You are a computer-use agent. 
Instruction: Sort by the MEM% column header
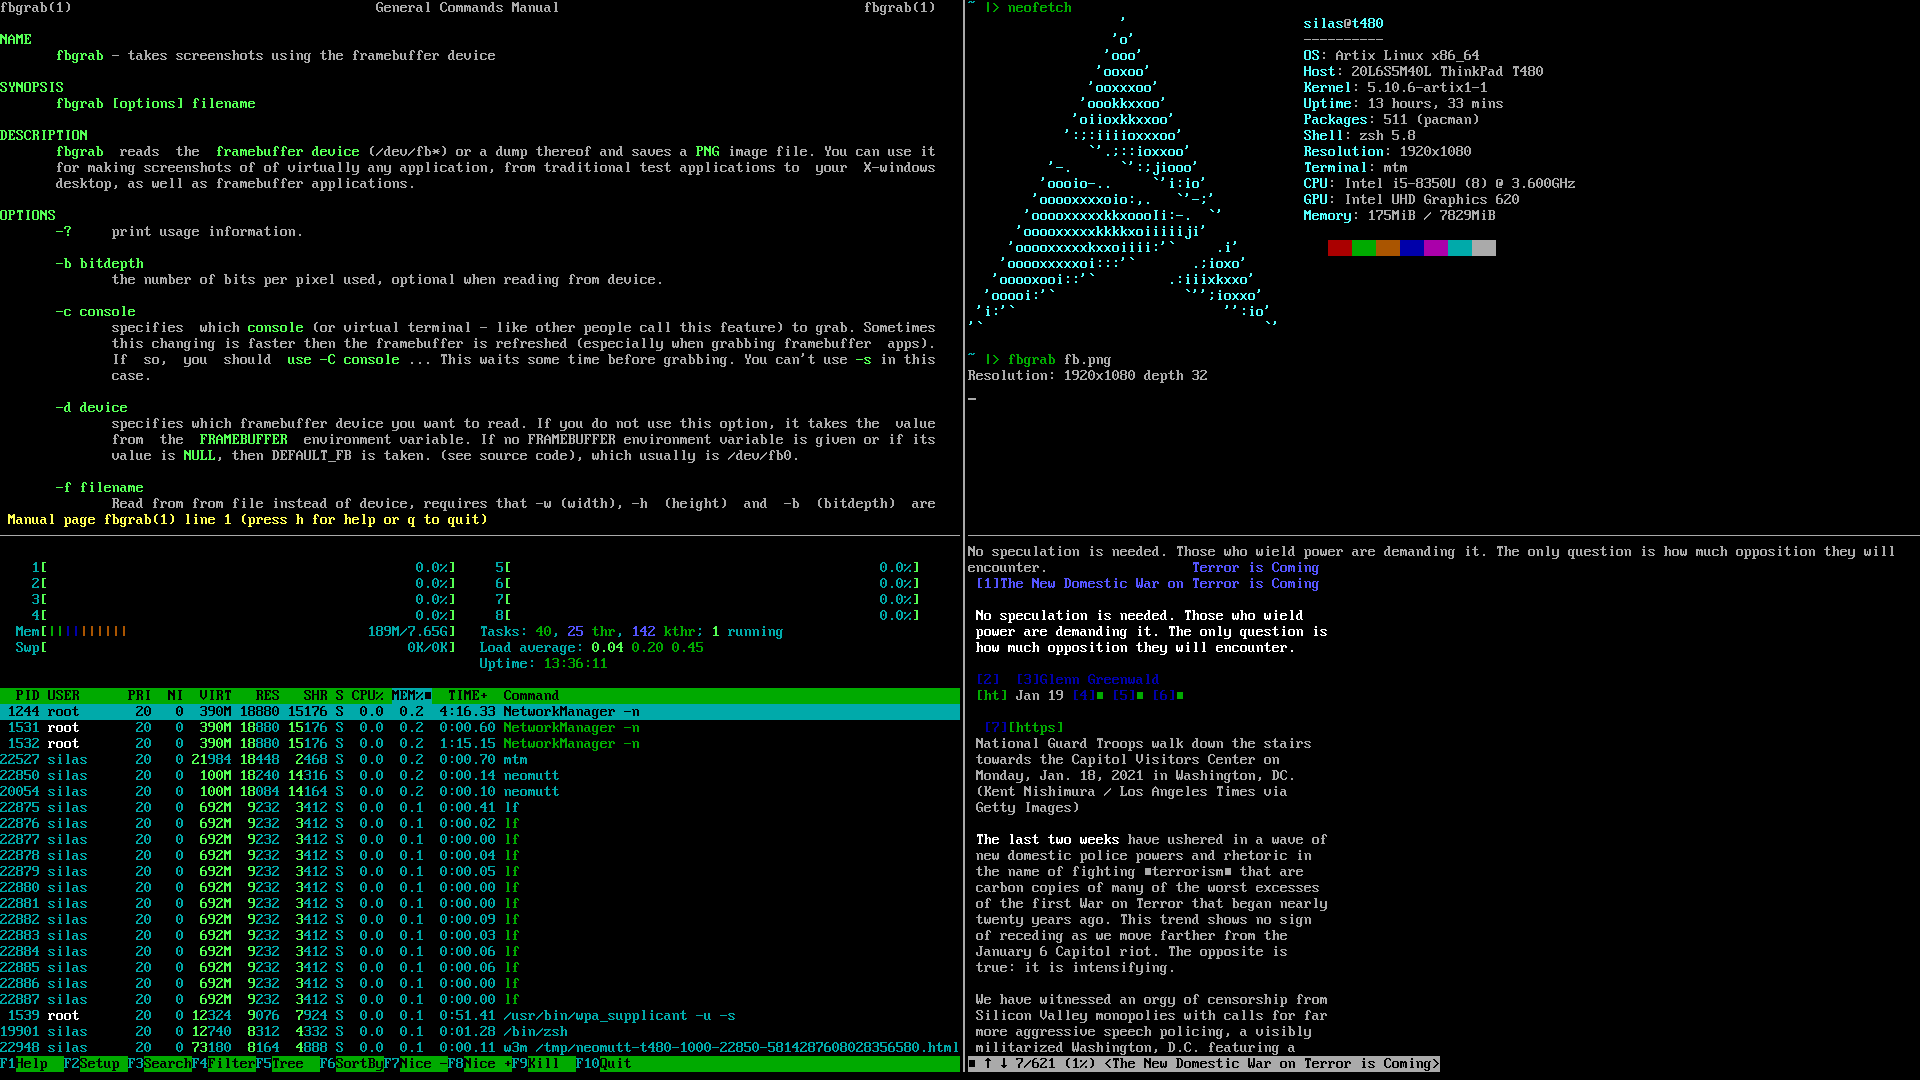point(408,695)
